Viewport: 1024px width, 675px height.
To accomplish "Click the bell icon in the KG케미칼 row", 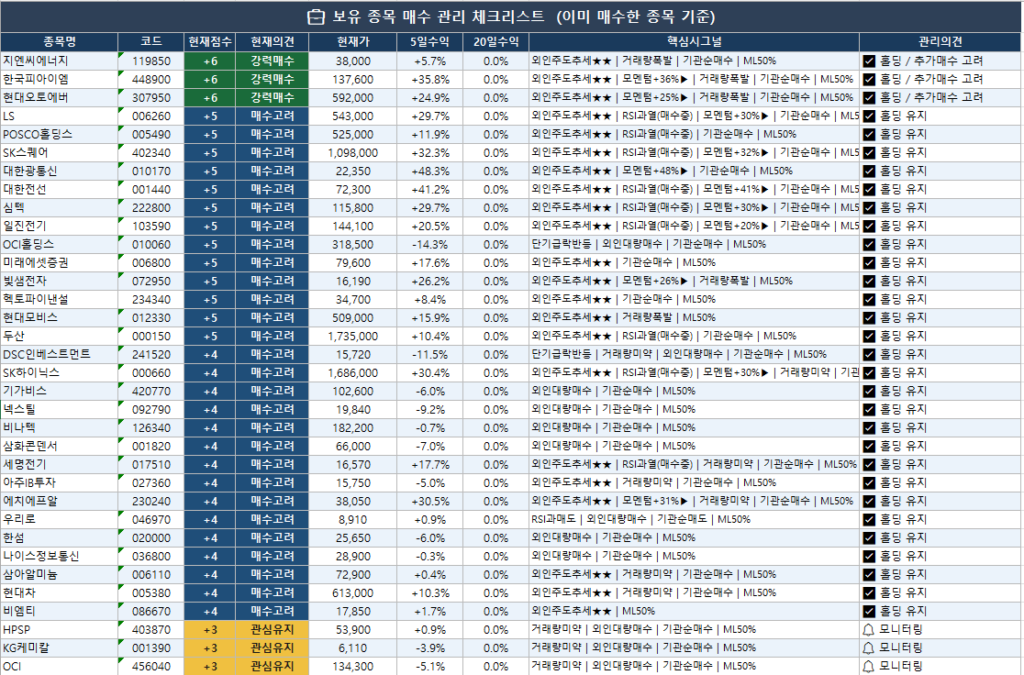I will click(x=869, y=648).
